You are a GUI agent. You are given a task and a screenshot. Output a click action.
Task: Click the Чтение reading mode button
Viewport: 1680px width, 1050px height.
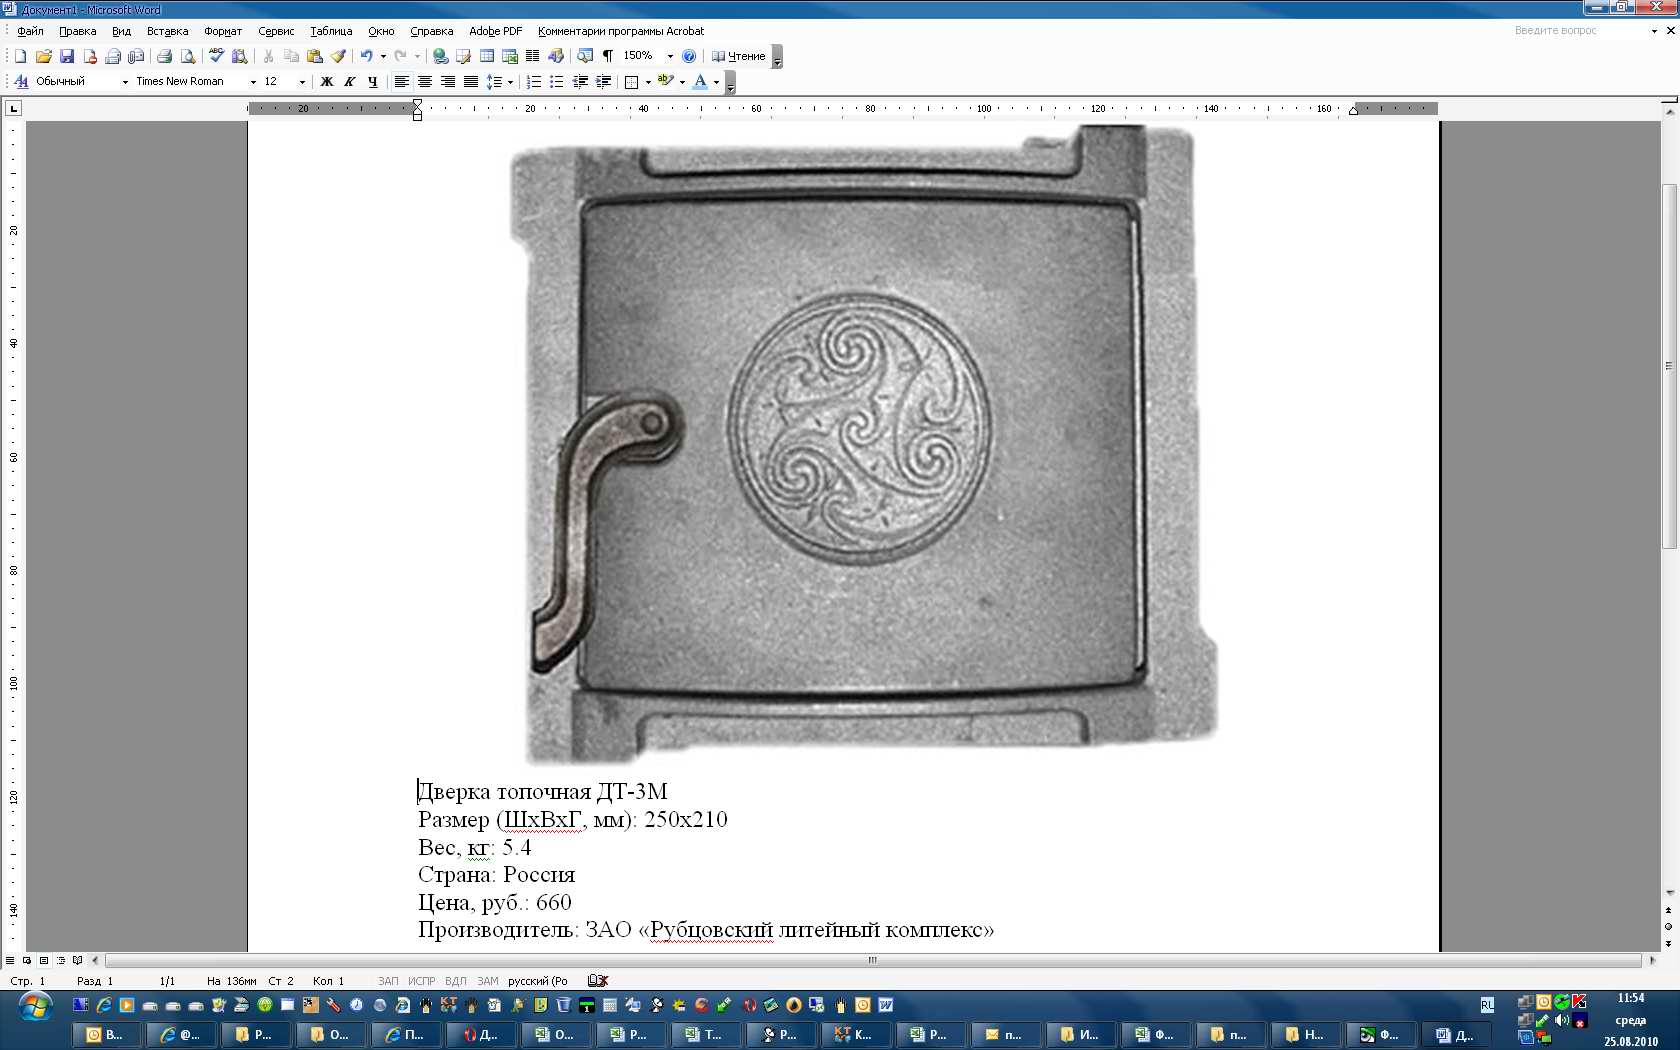[739, 56]
